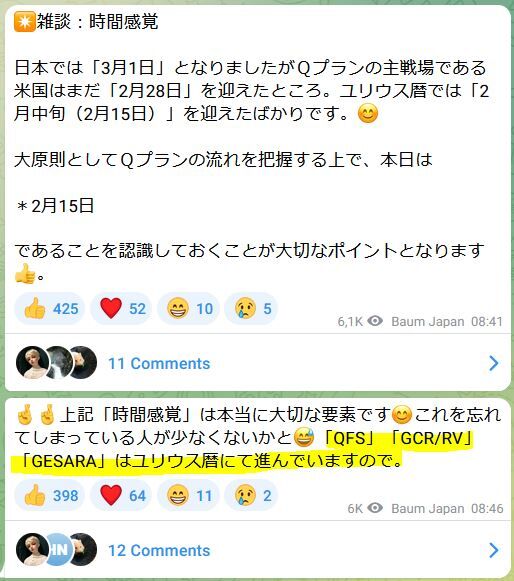The width and height of the screenshot is (514, 581).
Task: Click the eye views icon beside 6K
Action: [x=375, y=508]
